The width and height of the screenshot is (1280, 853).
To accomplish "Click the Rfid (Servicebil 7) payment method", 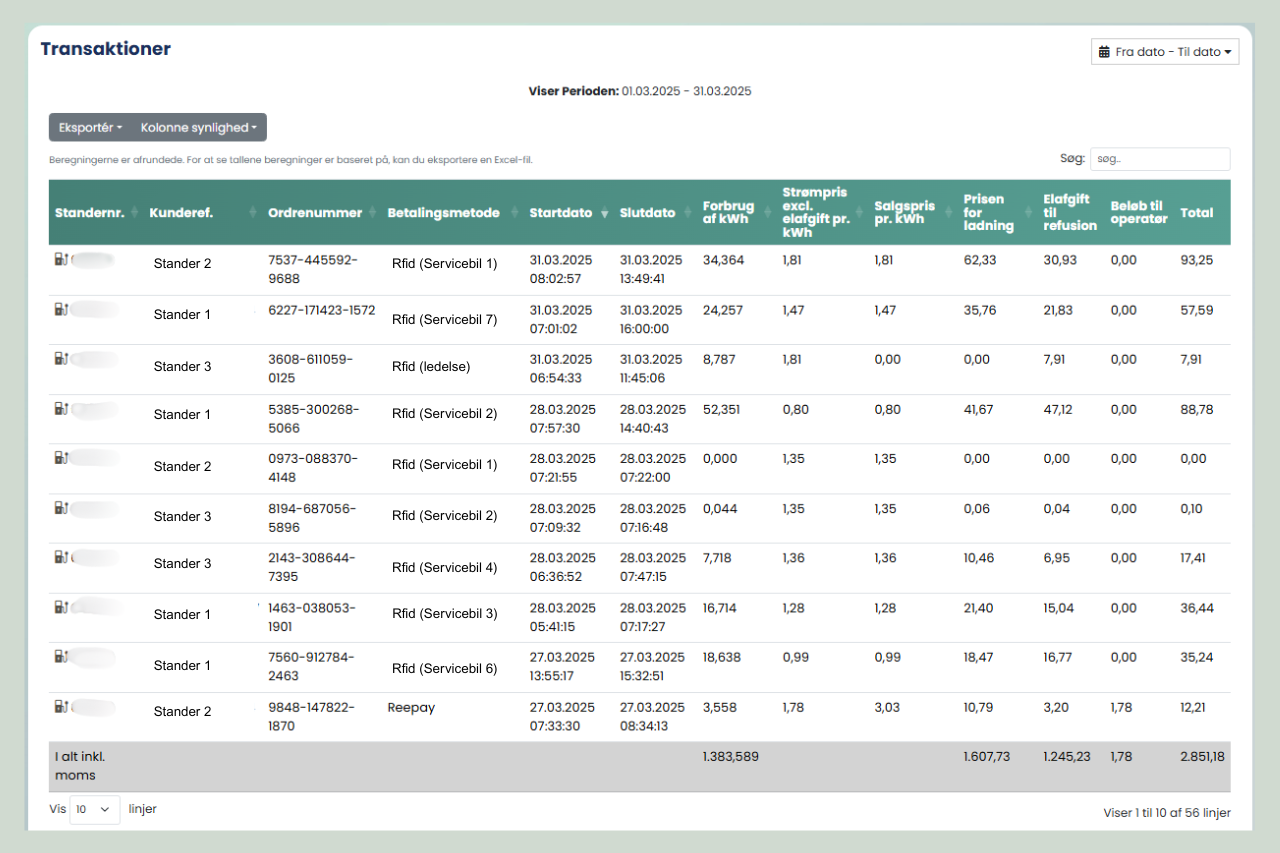I will coord(444,320).
